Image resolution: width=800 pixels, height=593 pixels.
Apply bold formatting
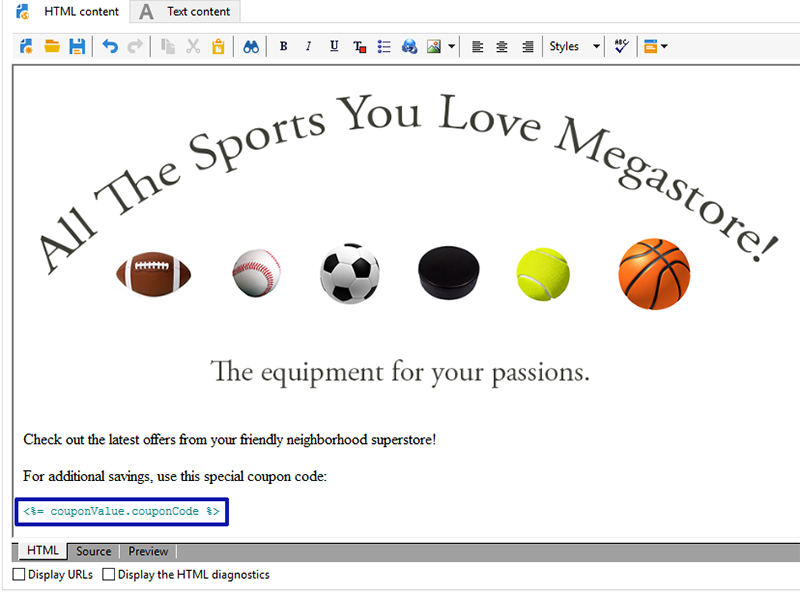pyautogui.click(x=284, y=46)
